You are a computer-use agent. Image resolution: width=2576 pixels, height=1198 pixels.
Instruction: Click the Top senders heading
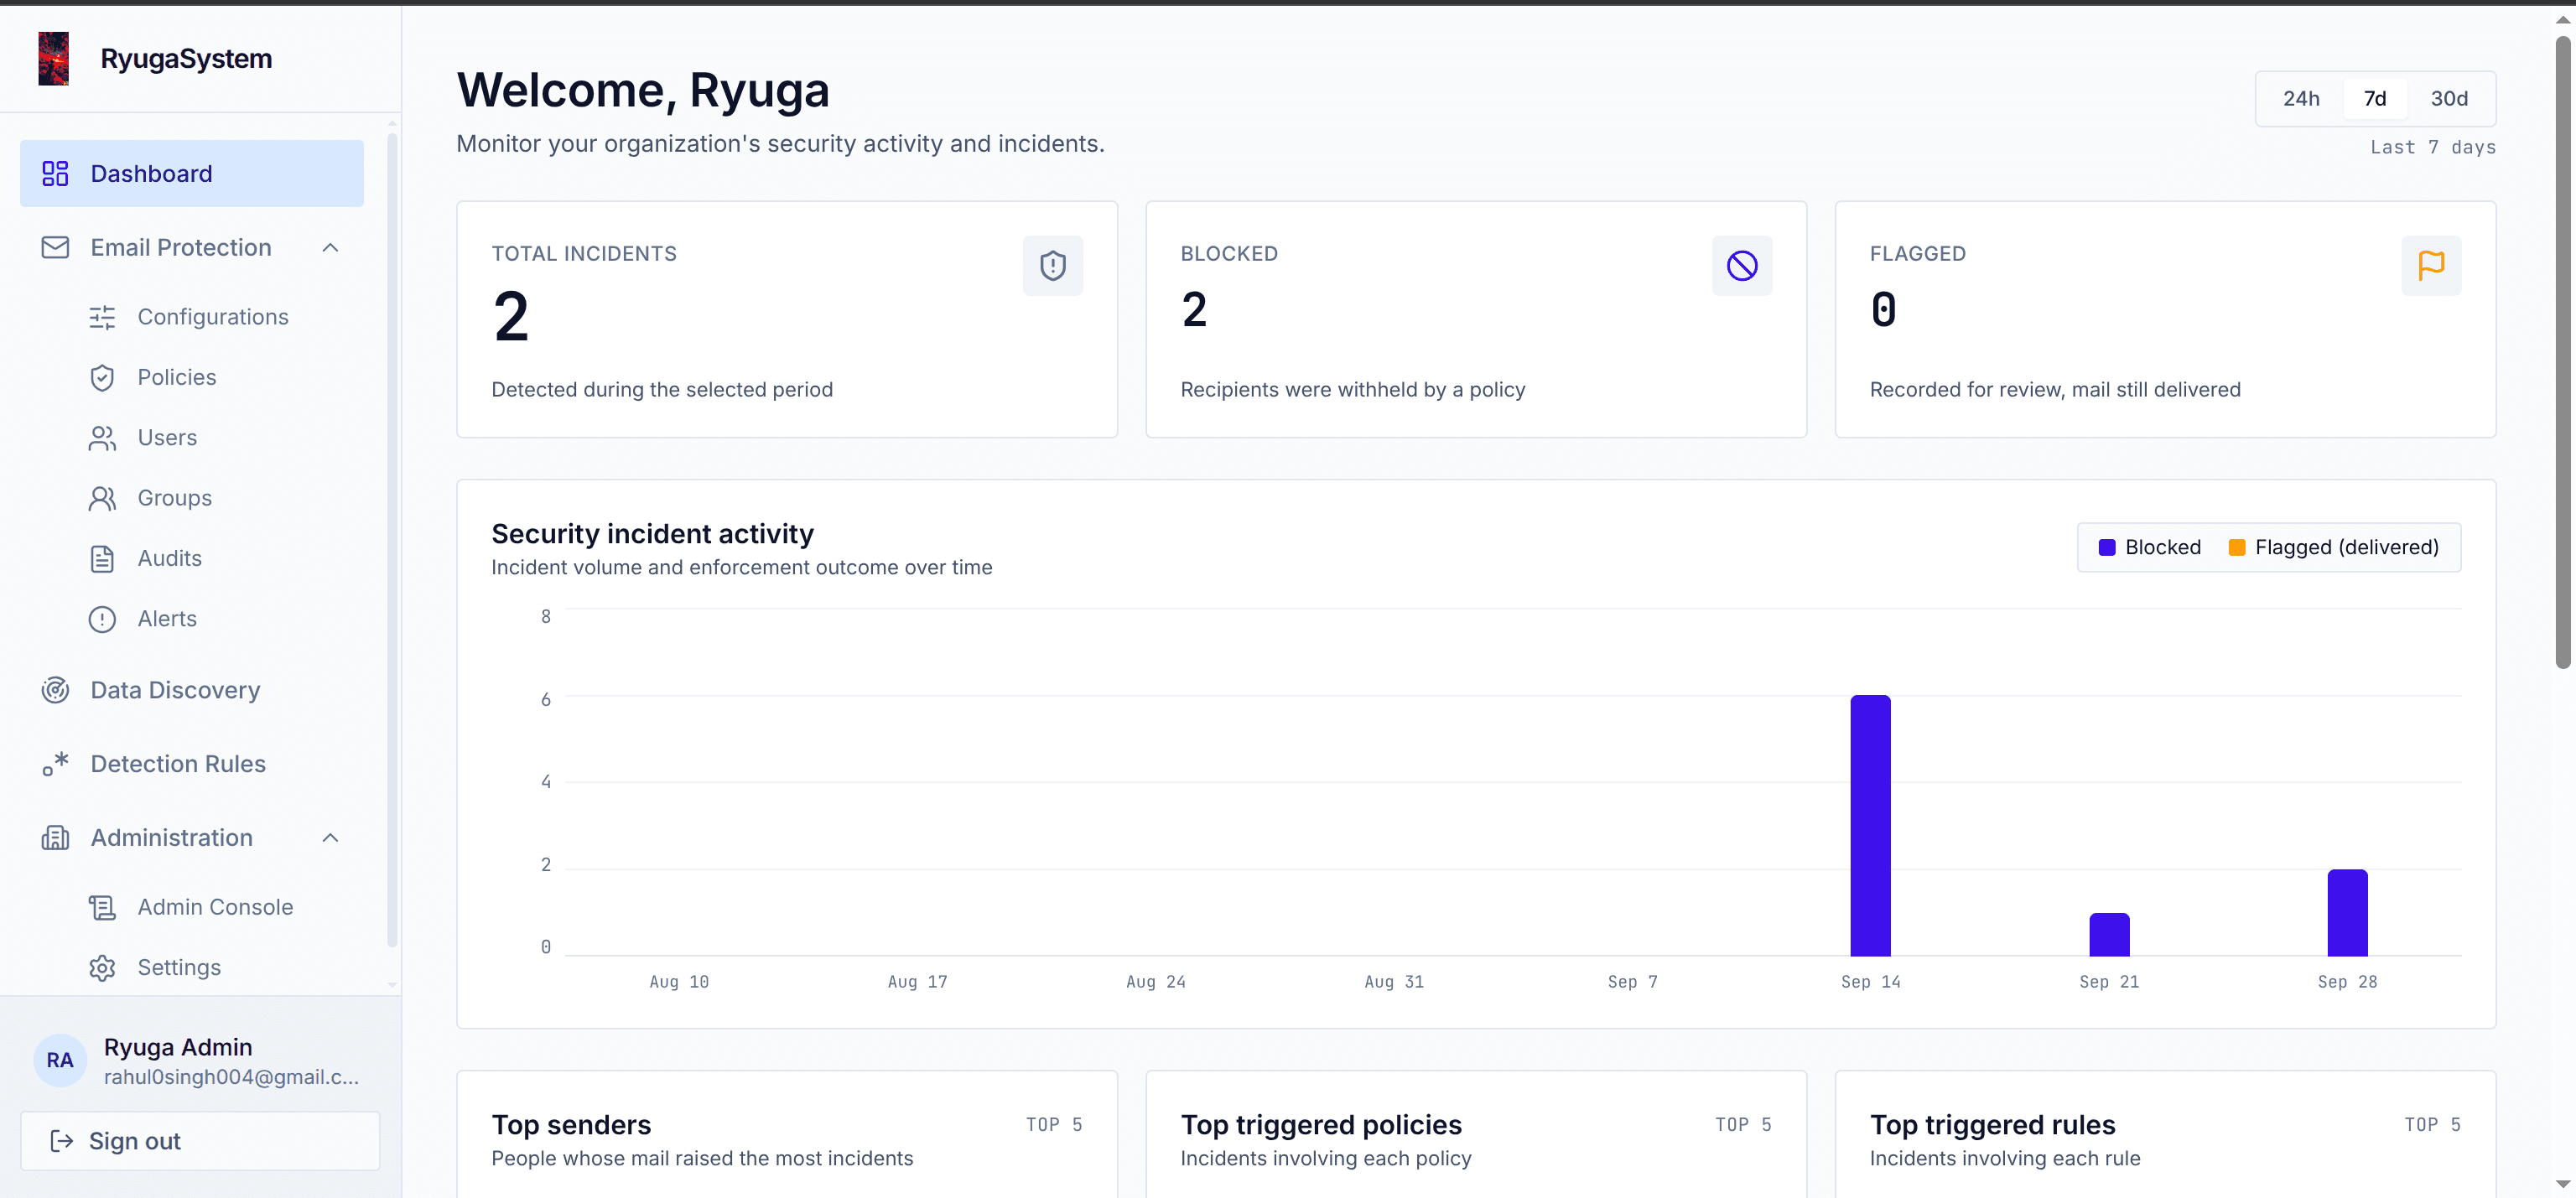[x=570, y=1125]
